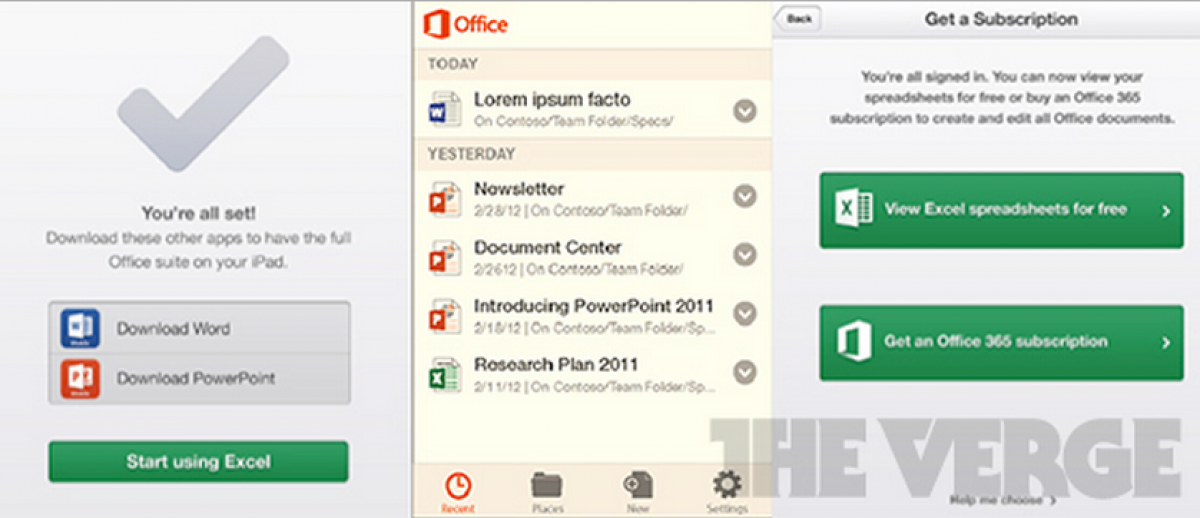
Task: Go Back from Get a Subscription
Action: (x=798, y=19)
